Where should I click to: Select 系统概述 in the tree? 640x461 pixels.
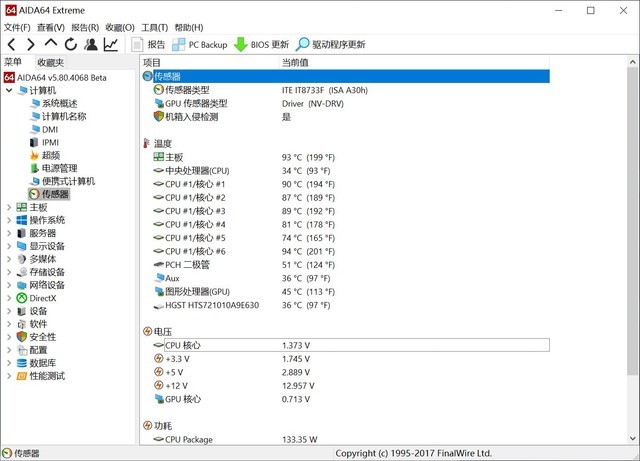point(53,103)
